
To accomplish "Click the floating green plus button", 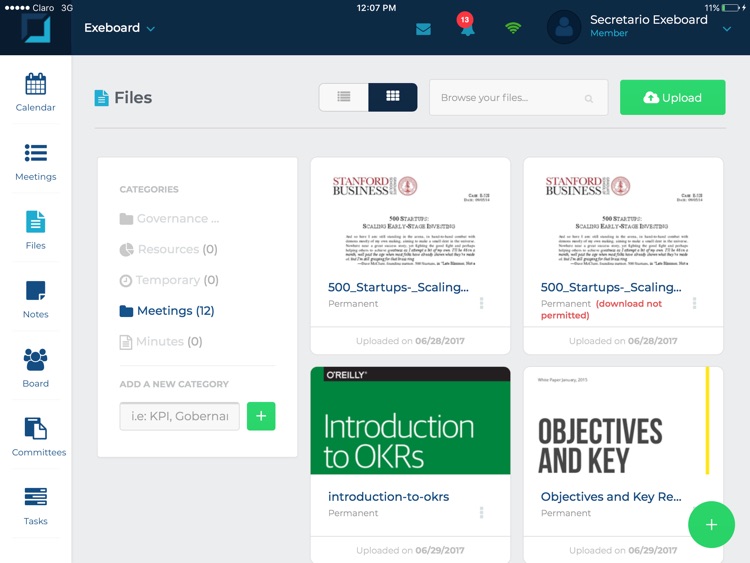I will tap(711, 524).
